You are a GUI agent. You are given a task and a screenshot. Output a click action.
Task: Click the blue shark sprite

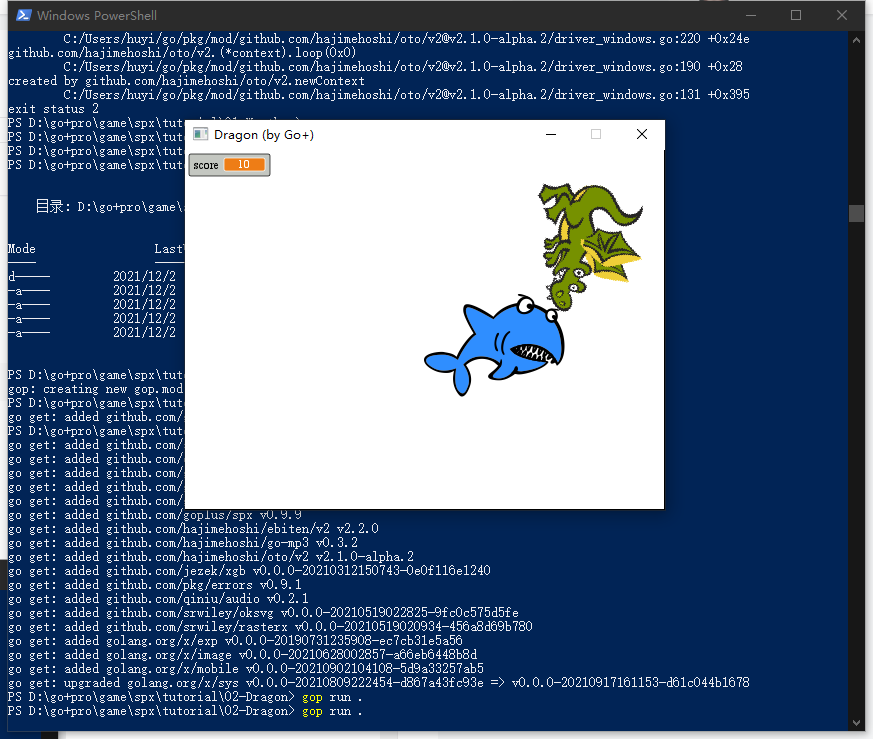coord(495,345)
